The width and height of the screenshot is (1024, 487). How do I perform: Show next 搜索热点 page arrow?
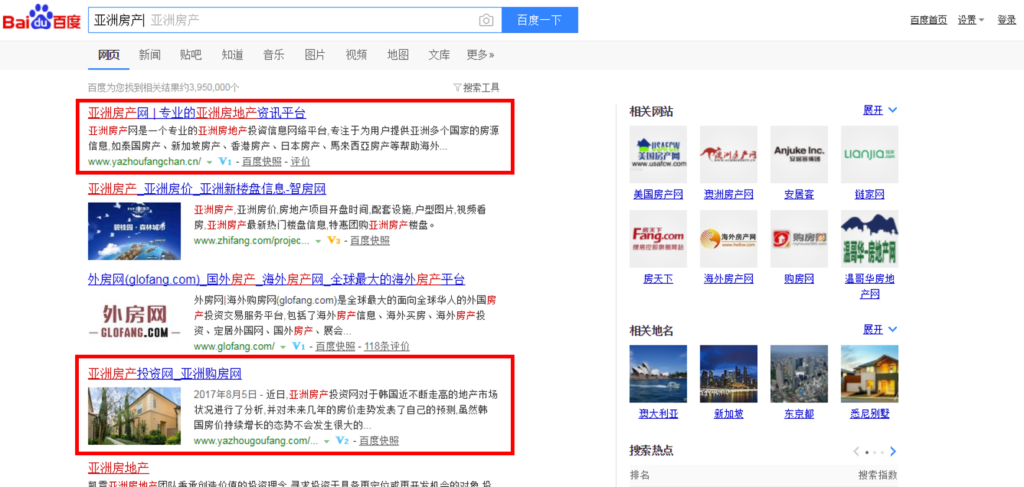click(x=893, y=451)
